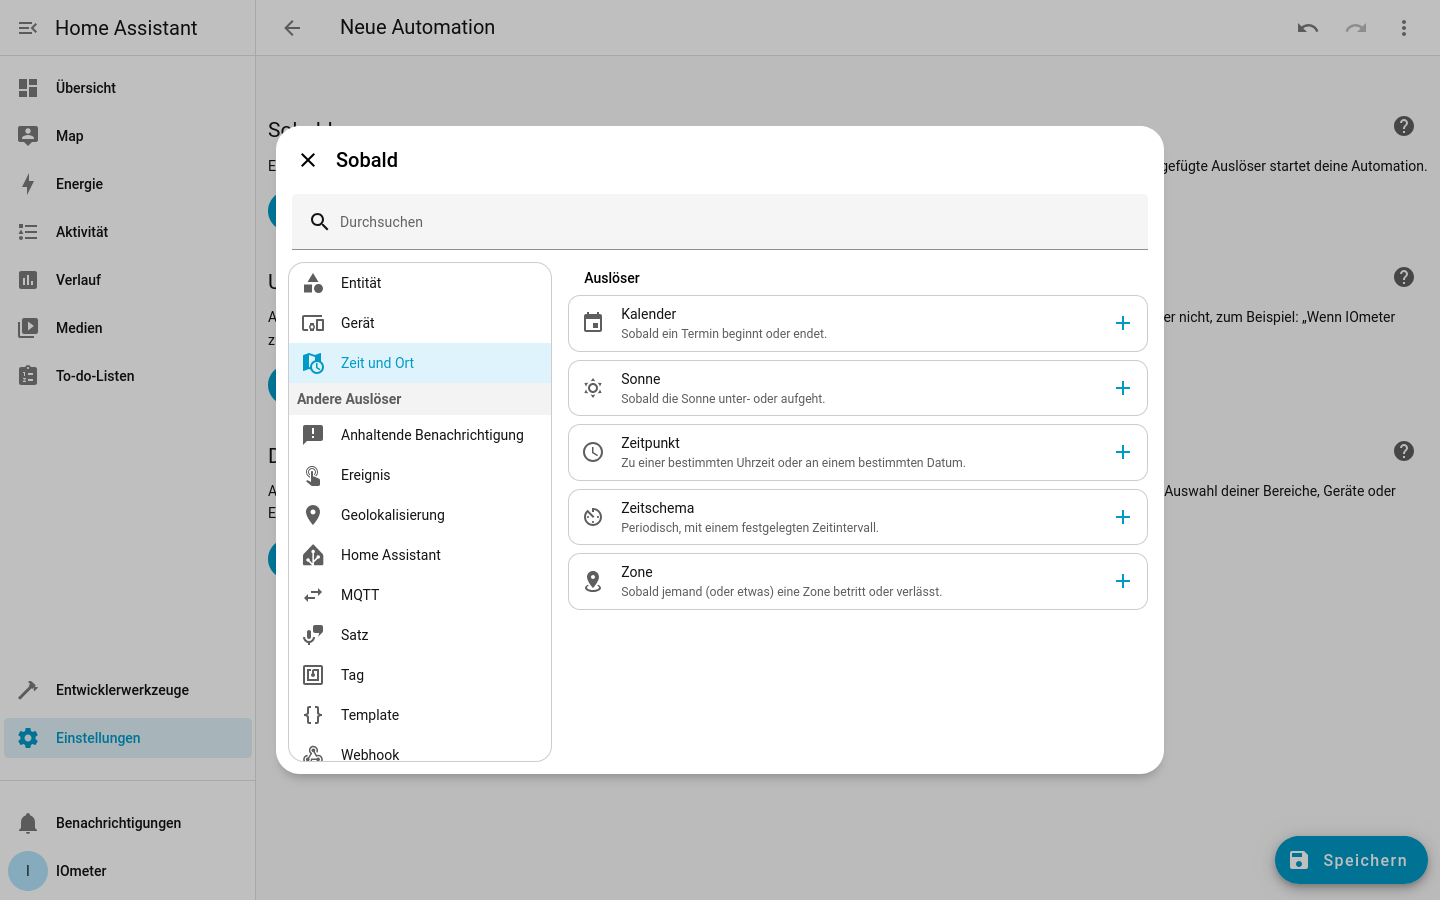Click the Home Assistant house icon in list

pos(313,555)
